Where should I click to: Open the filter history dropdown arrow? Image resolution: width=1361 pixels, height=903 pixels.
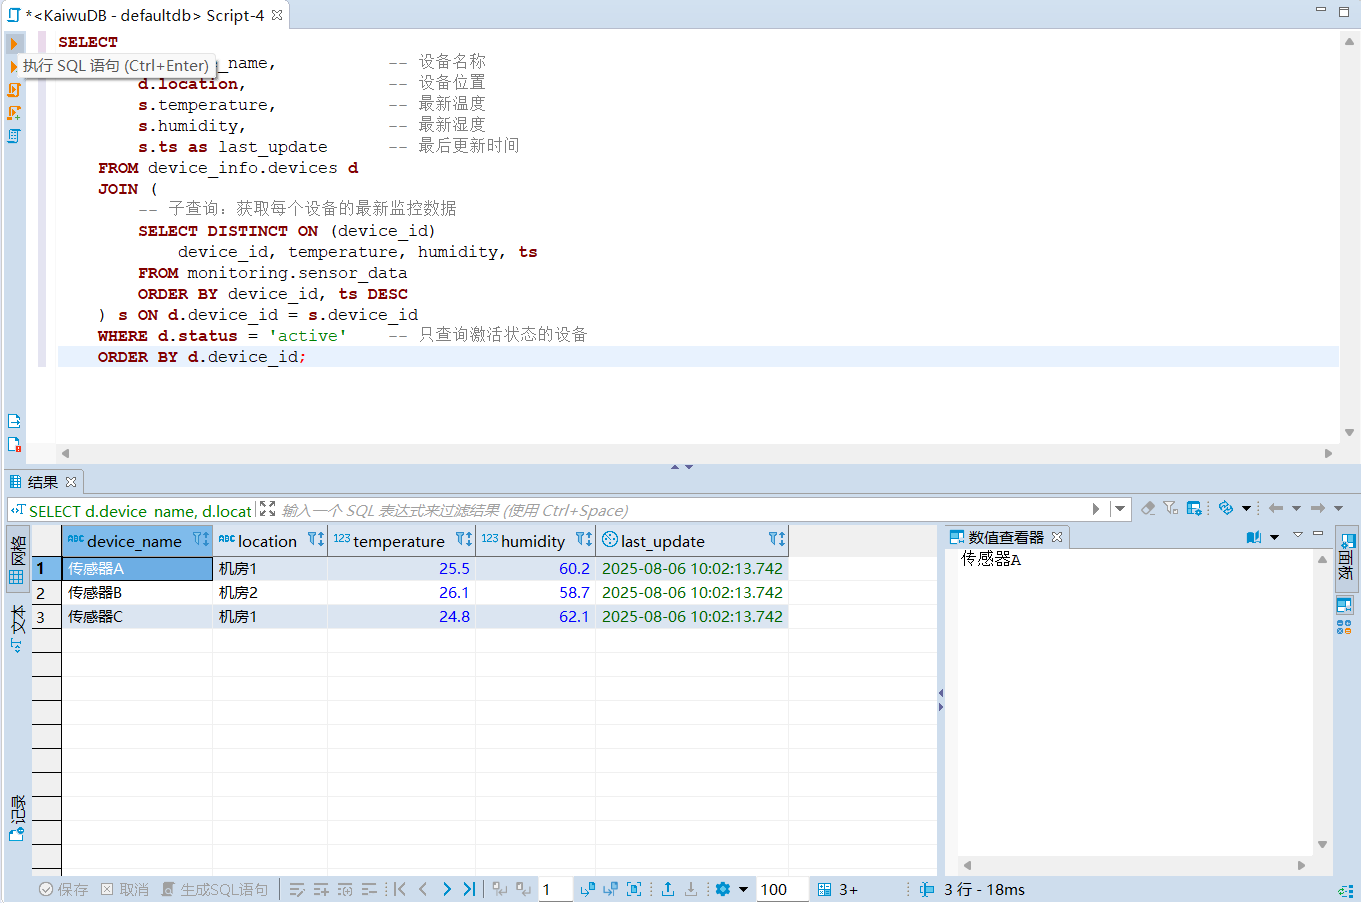[1120, 509]
